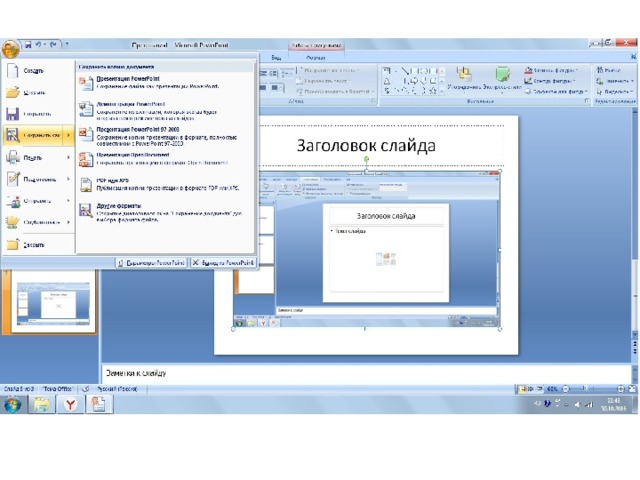This screenshot has height=480, width=640.
Task: Click the Опубликовать (Publish) icon
Action: (x=13, y=222)
